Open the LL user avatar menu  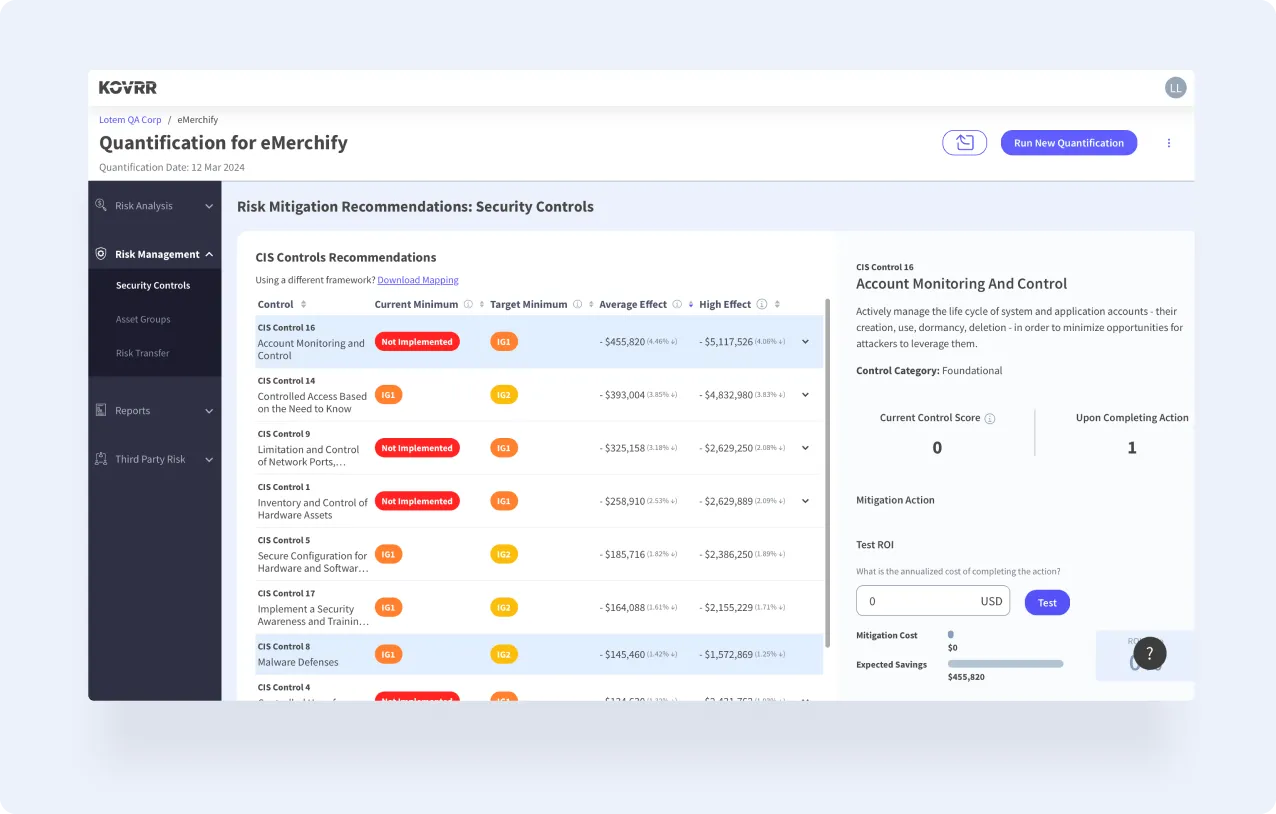pyautogui.click(x=1175, y=87)
